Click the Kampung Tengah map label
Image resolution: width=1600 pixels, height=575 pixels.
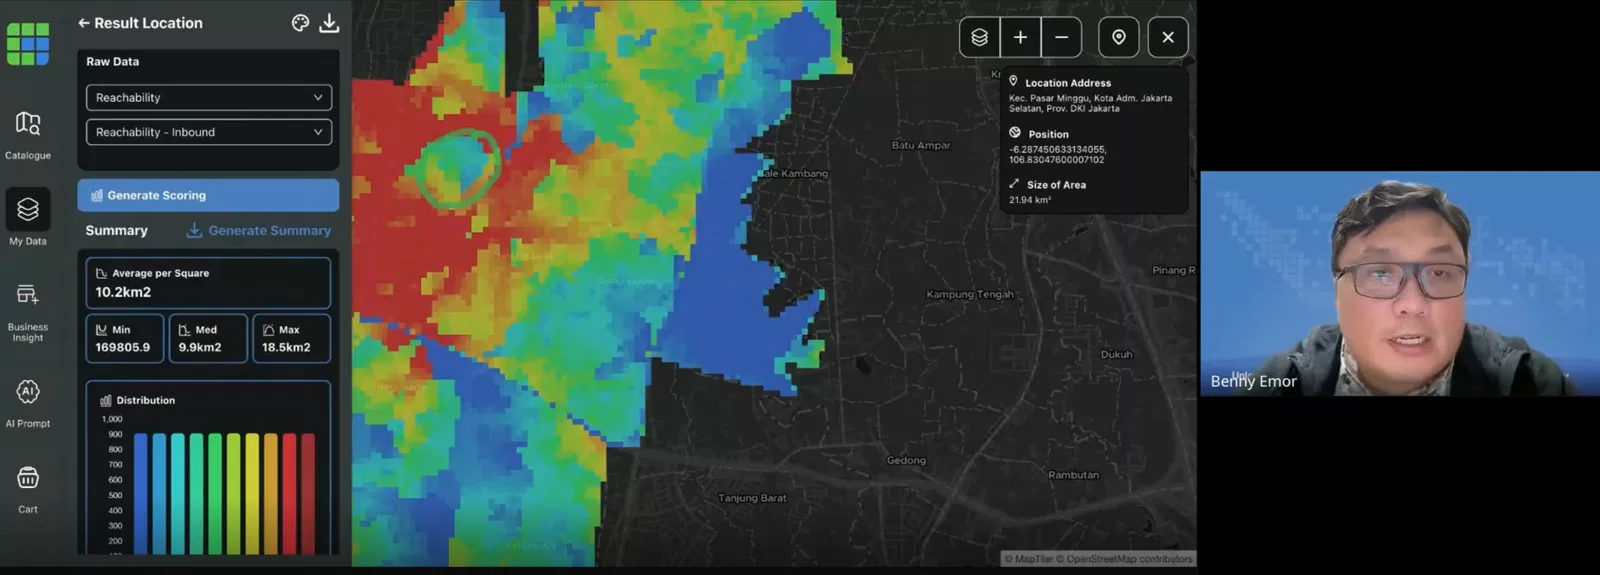[x=970, y=294]
